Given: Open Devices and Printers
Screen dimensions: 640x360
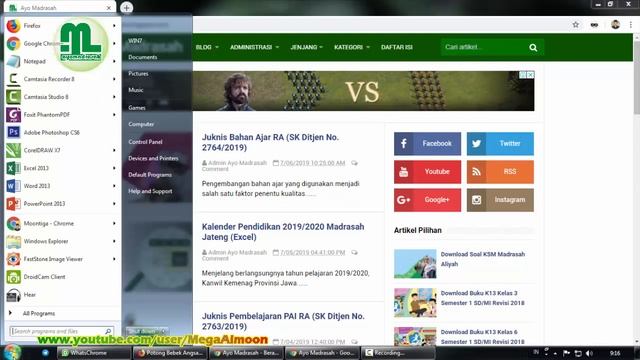Looking at the screenshot, I should click(x=153, y=158).
